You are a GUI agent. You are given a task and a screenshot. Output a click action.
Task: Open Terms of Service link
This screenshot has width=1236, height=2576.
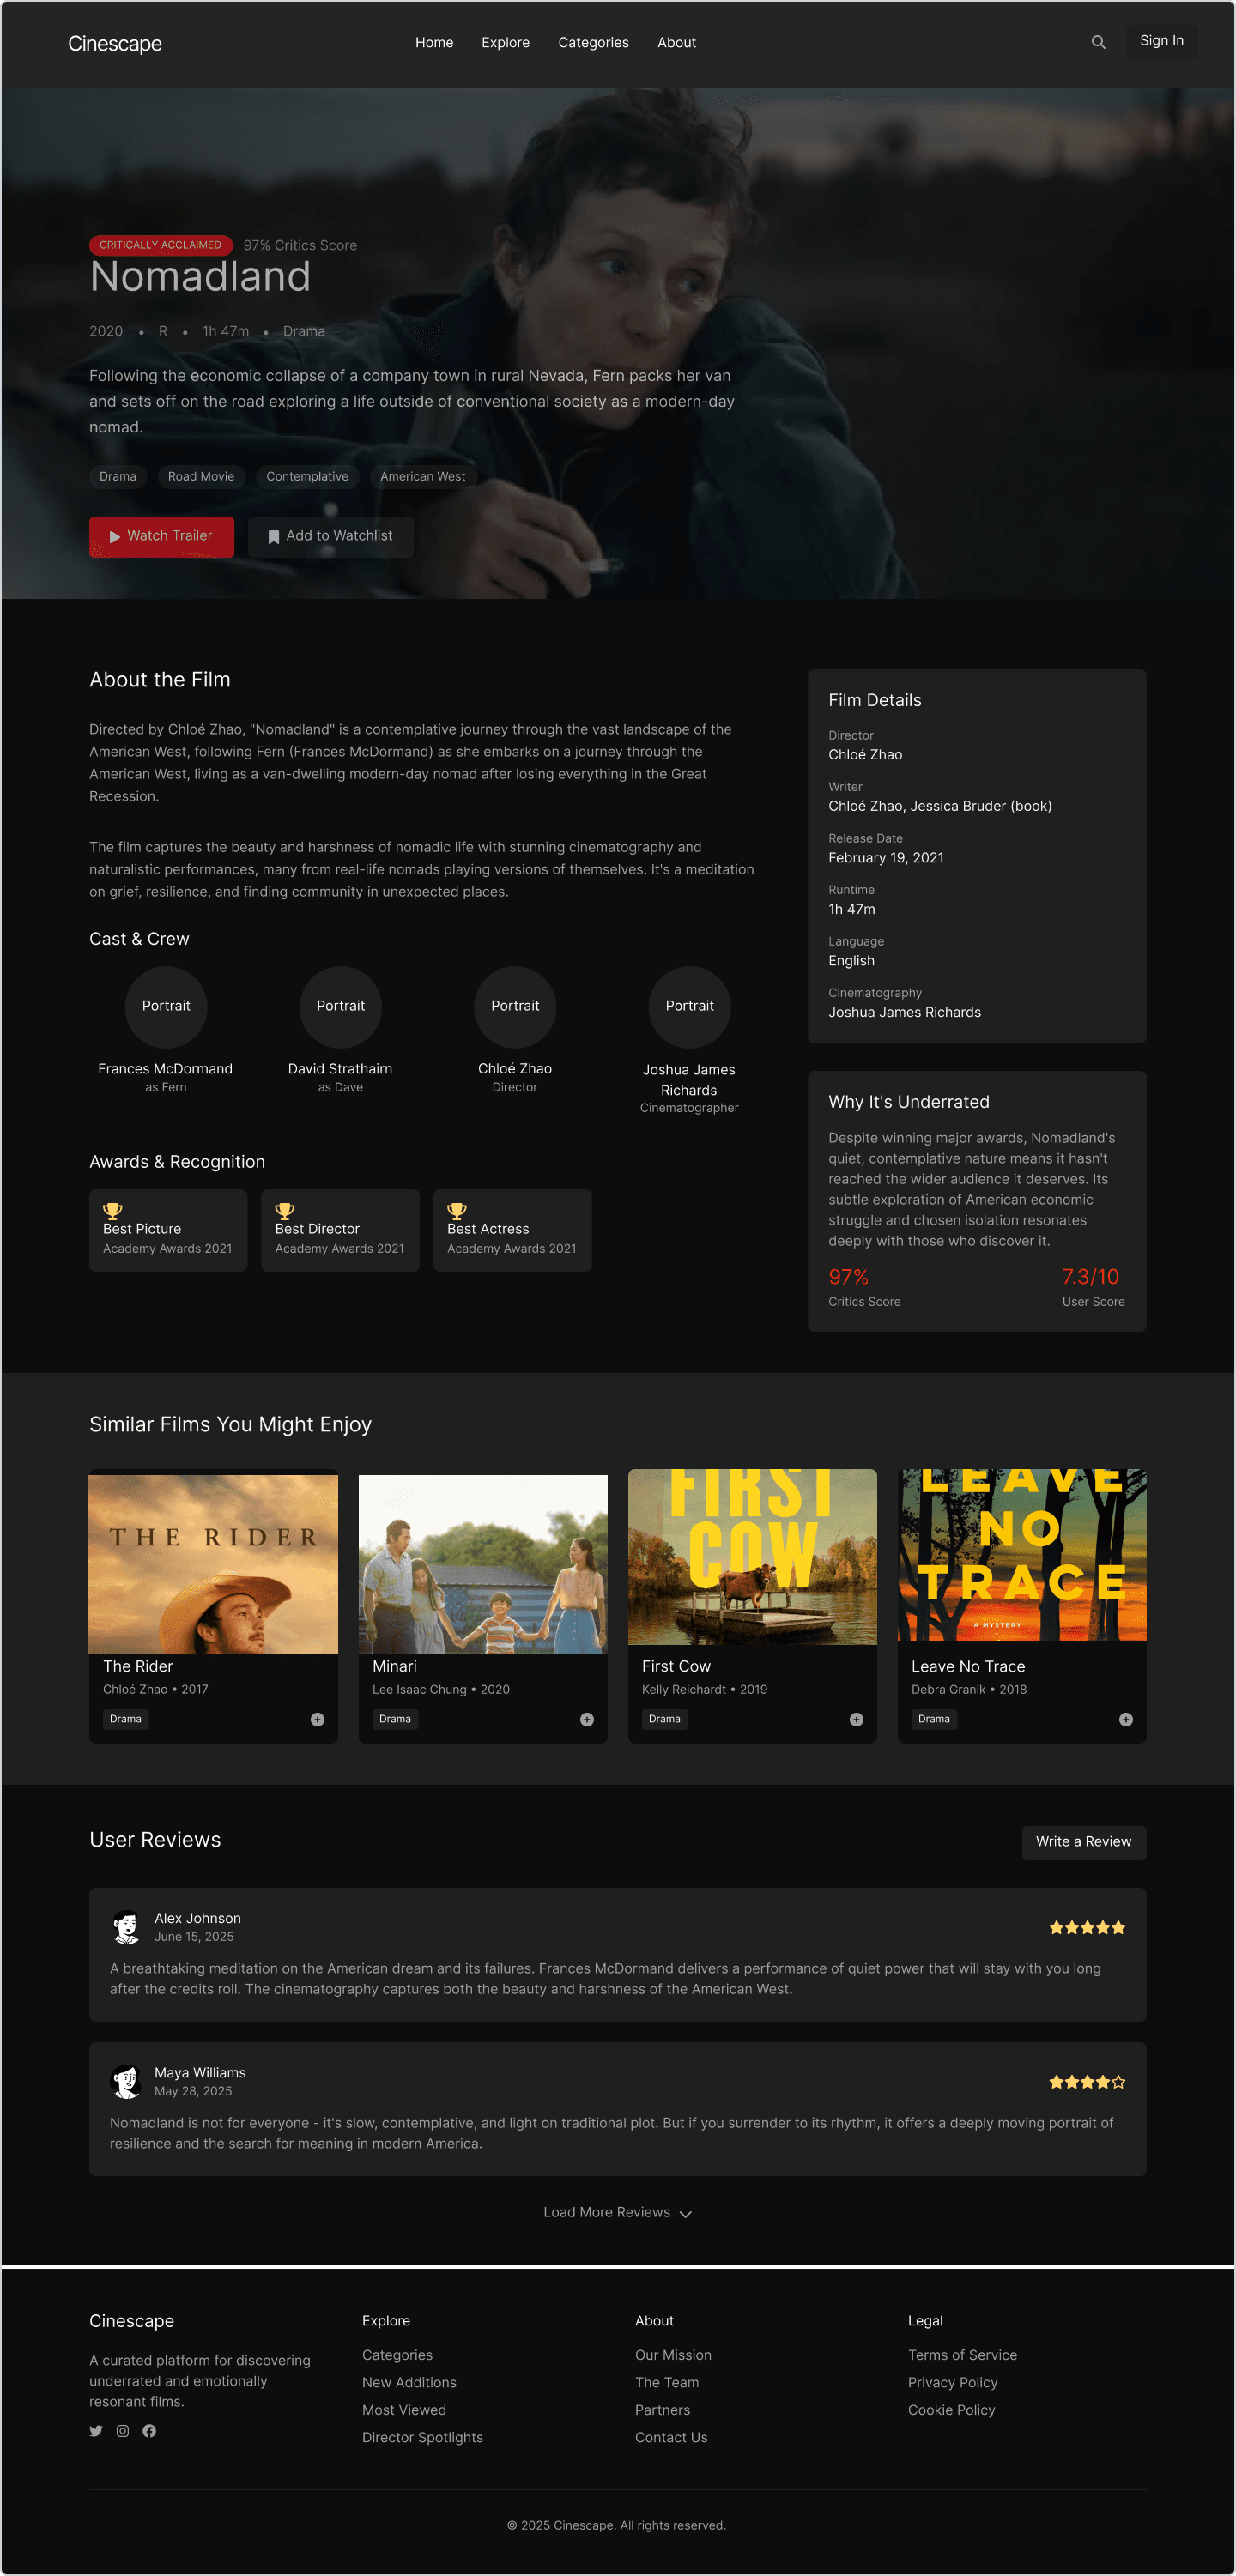pos(962,2355)
